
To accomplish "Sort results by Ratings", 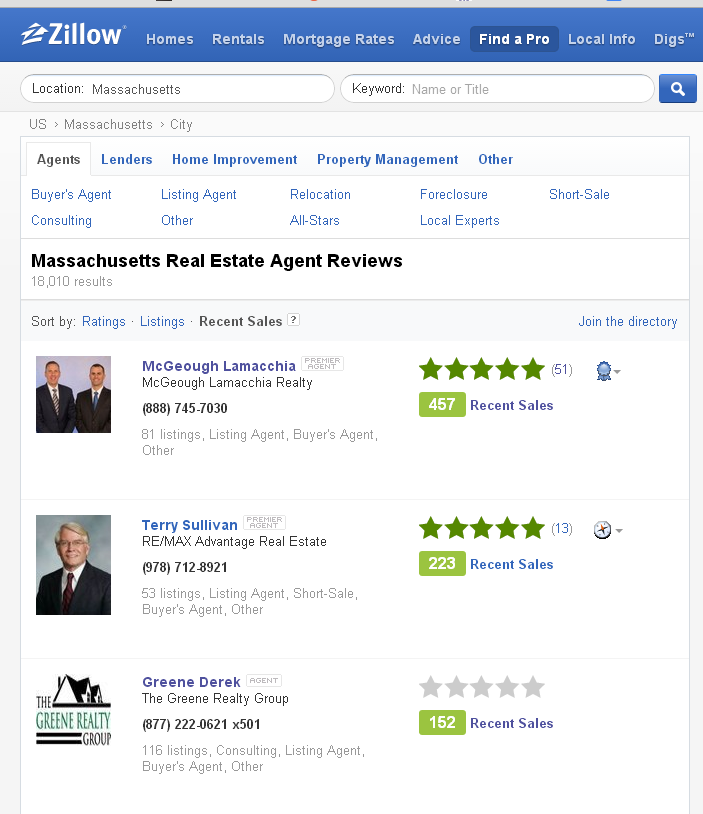I will click(x=104, y=322).
